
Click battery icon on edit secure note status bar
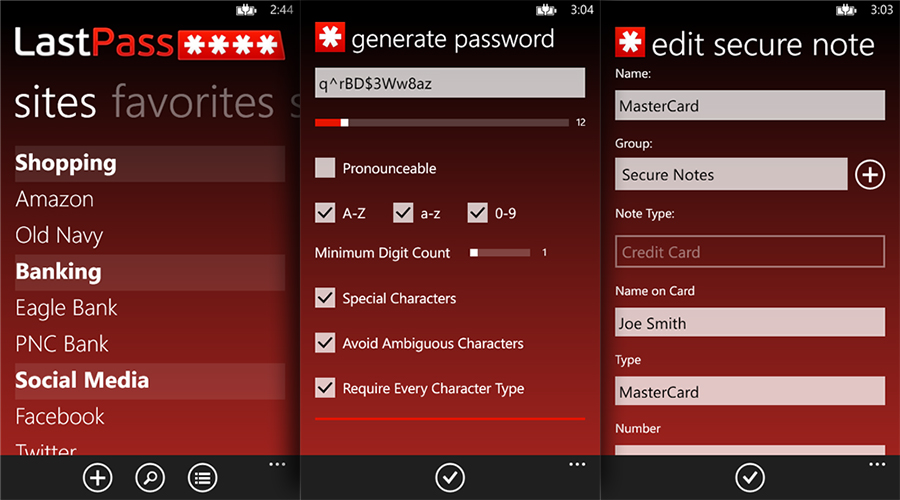846,10
